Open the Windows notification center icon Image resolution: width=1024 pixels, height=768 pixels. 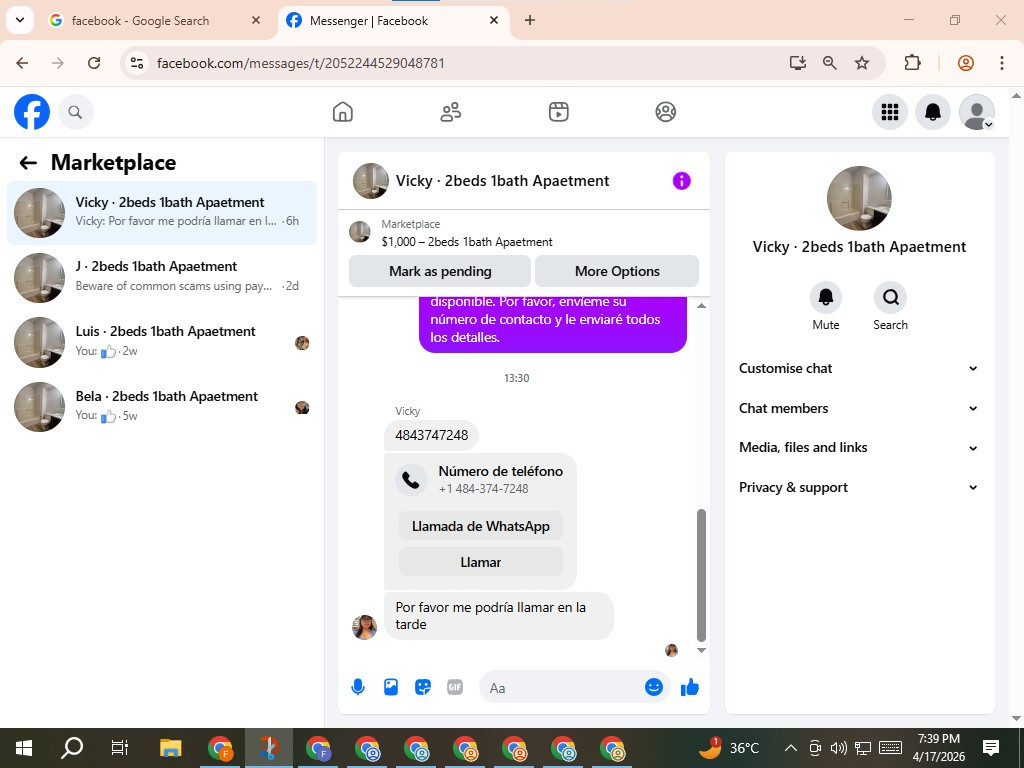pos(991,748)
